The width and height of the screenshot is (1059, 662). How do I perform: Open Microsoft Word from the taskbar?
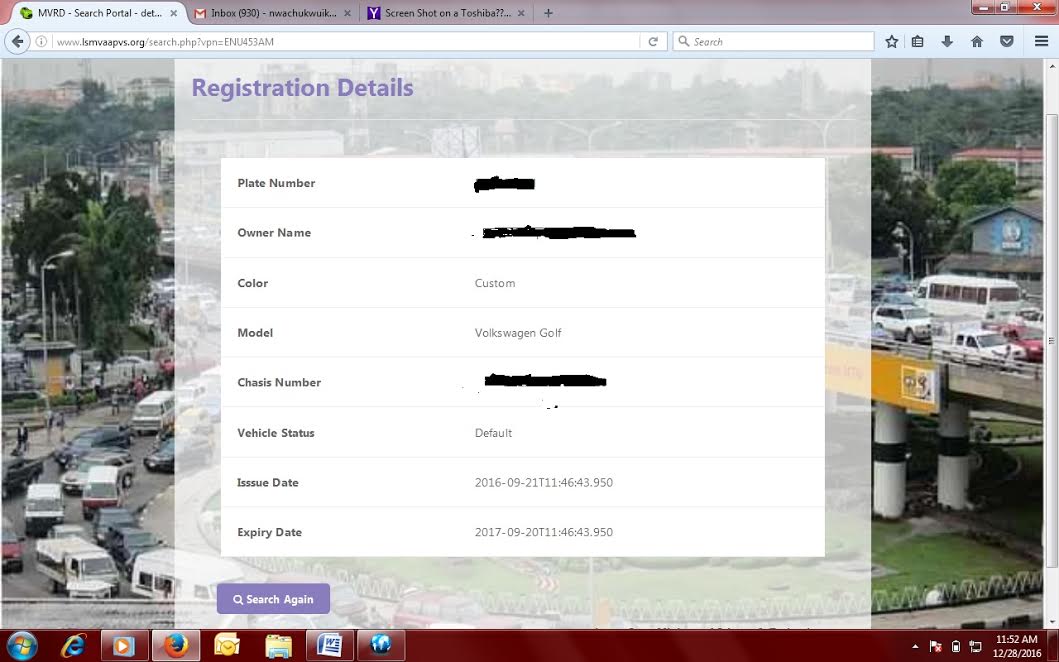tap(329, 645)
